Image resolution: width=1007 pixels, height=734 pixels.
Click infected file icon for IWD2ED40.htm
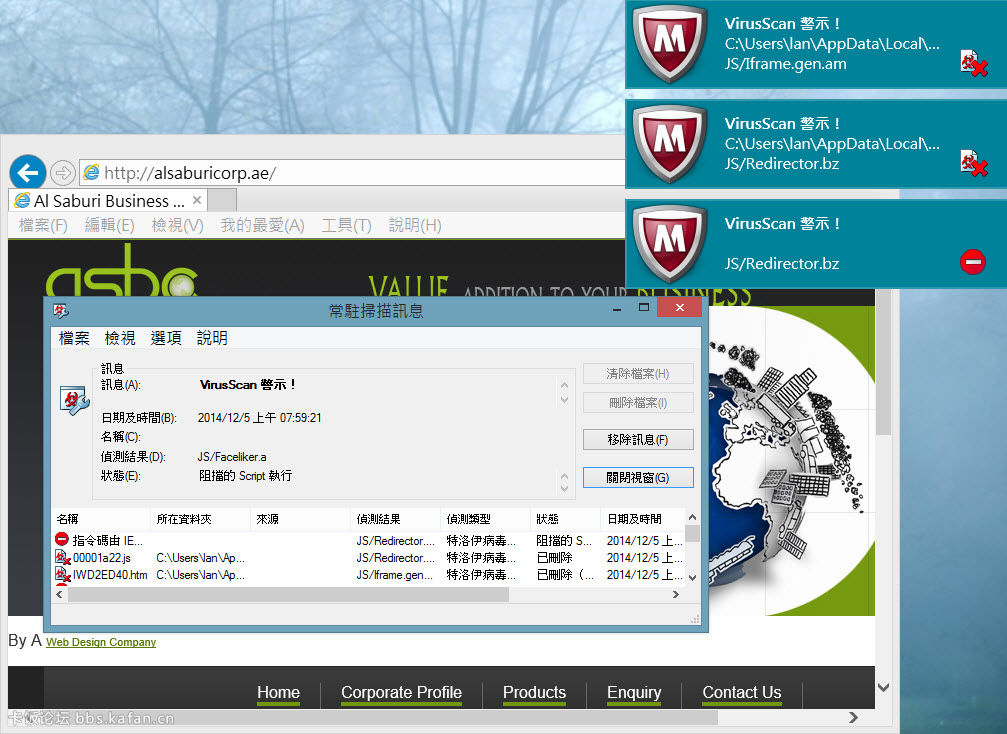(x=62, y=574)
